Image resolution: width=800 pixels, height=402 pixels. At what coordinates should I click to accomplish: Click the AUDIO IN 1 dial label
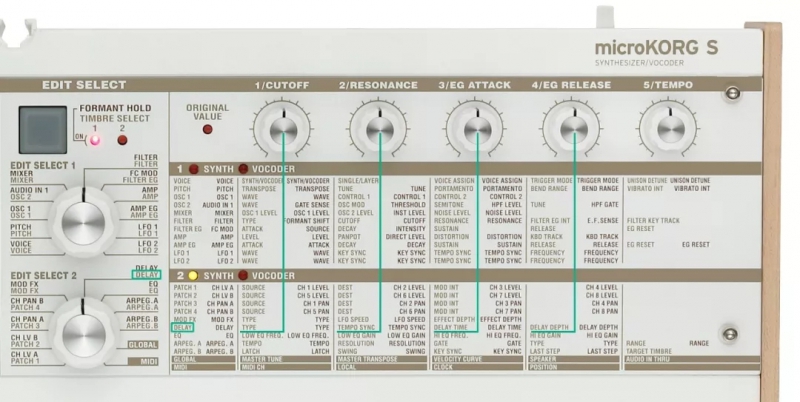[x=30, y=190]
